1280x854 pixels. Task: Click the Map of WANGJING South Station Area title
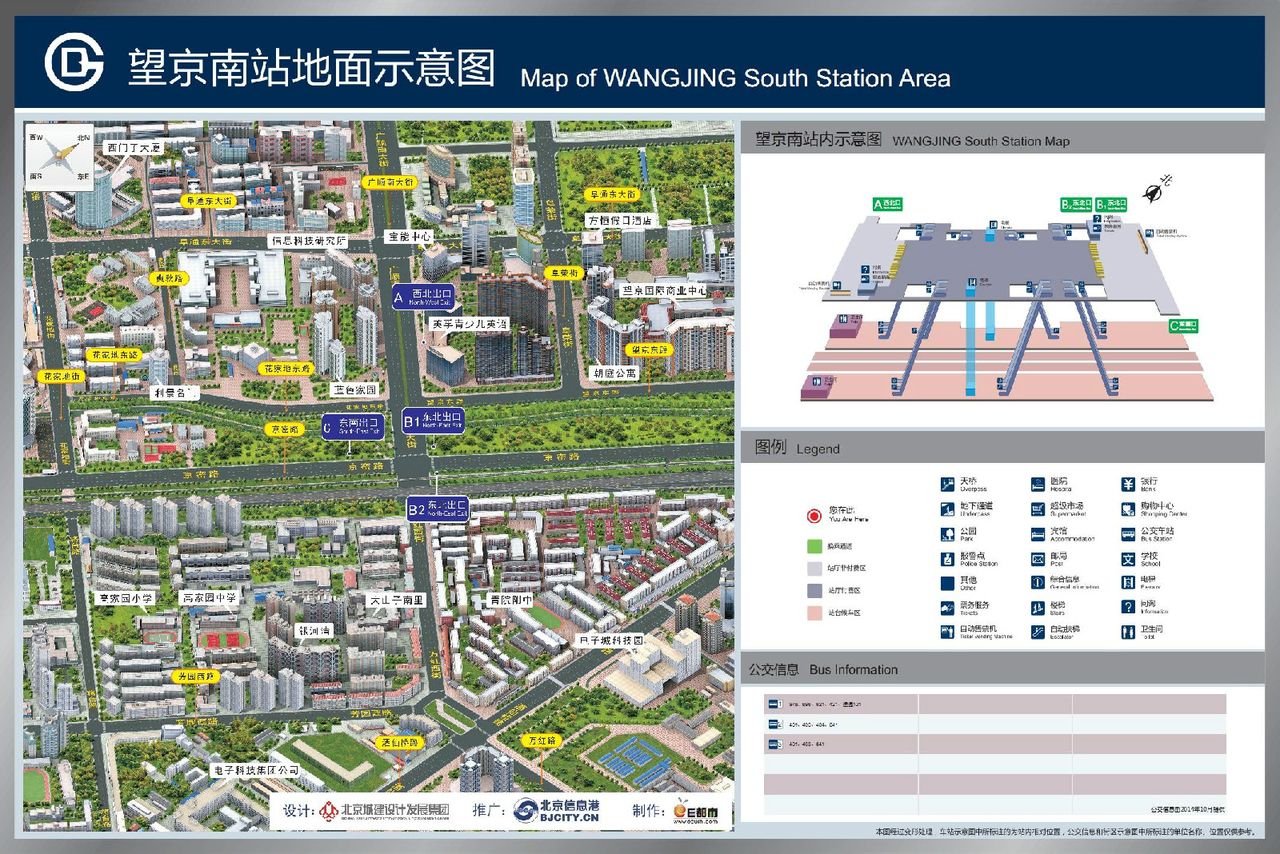click(x=735, y=78)
